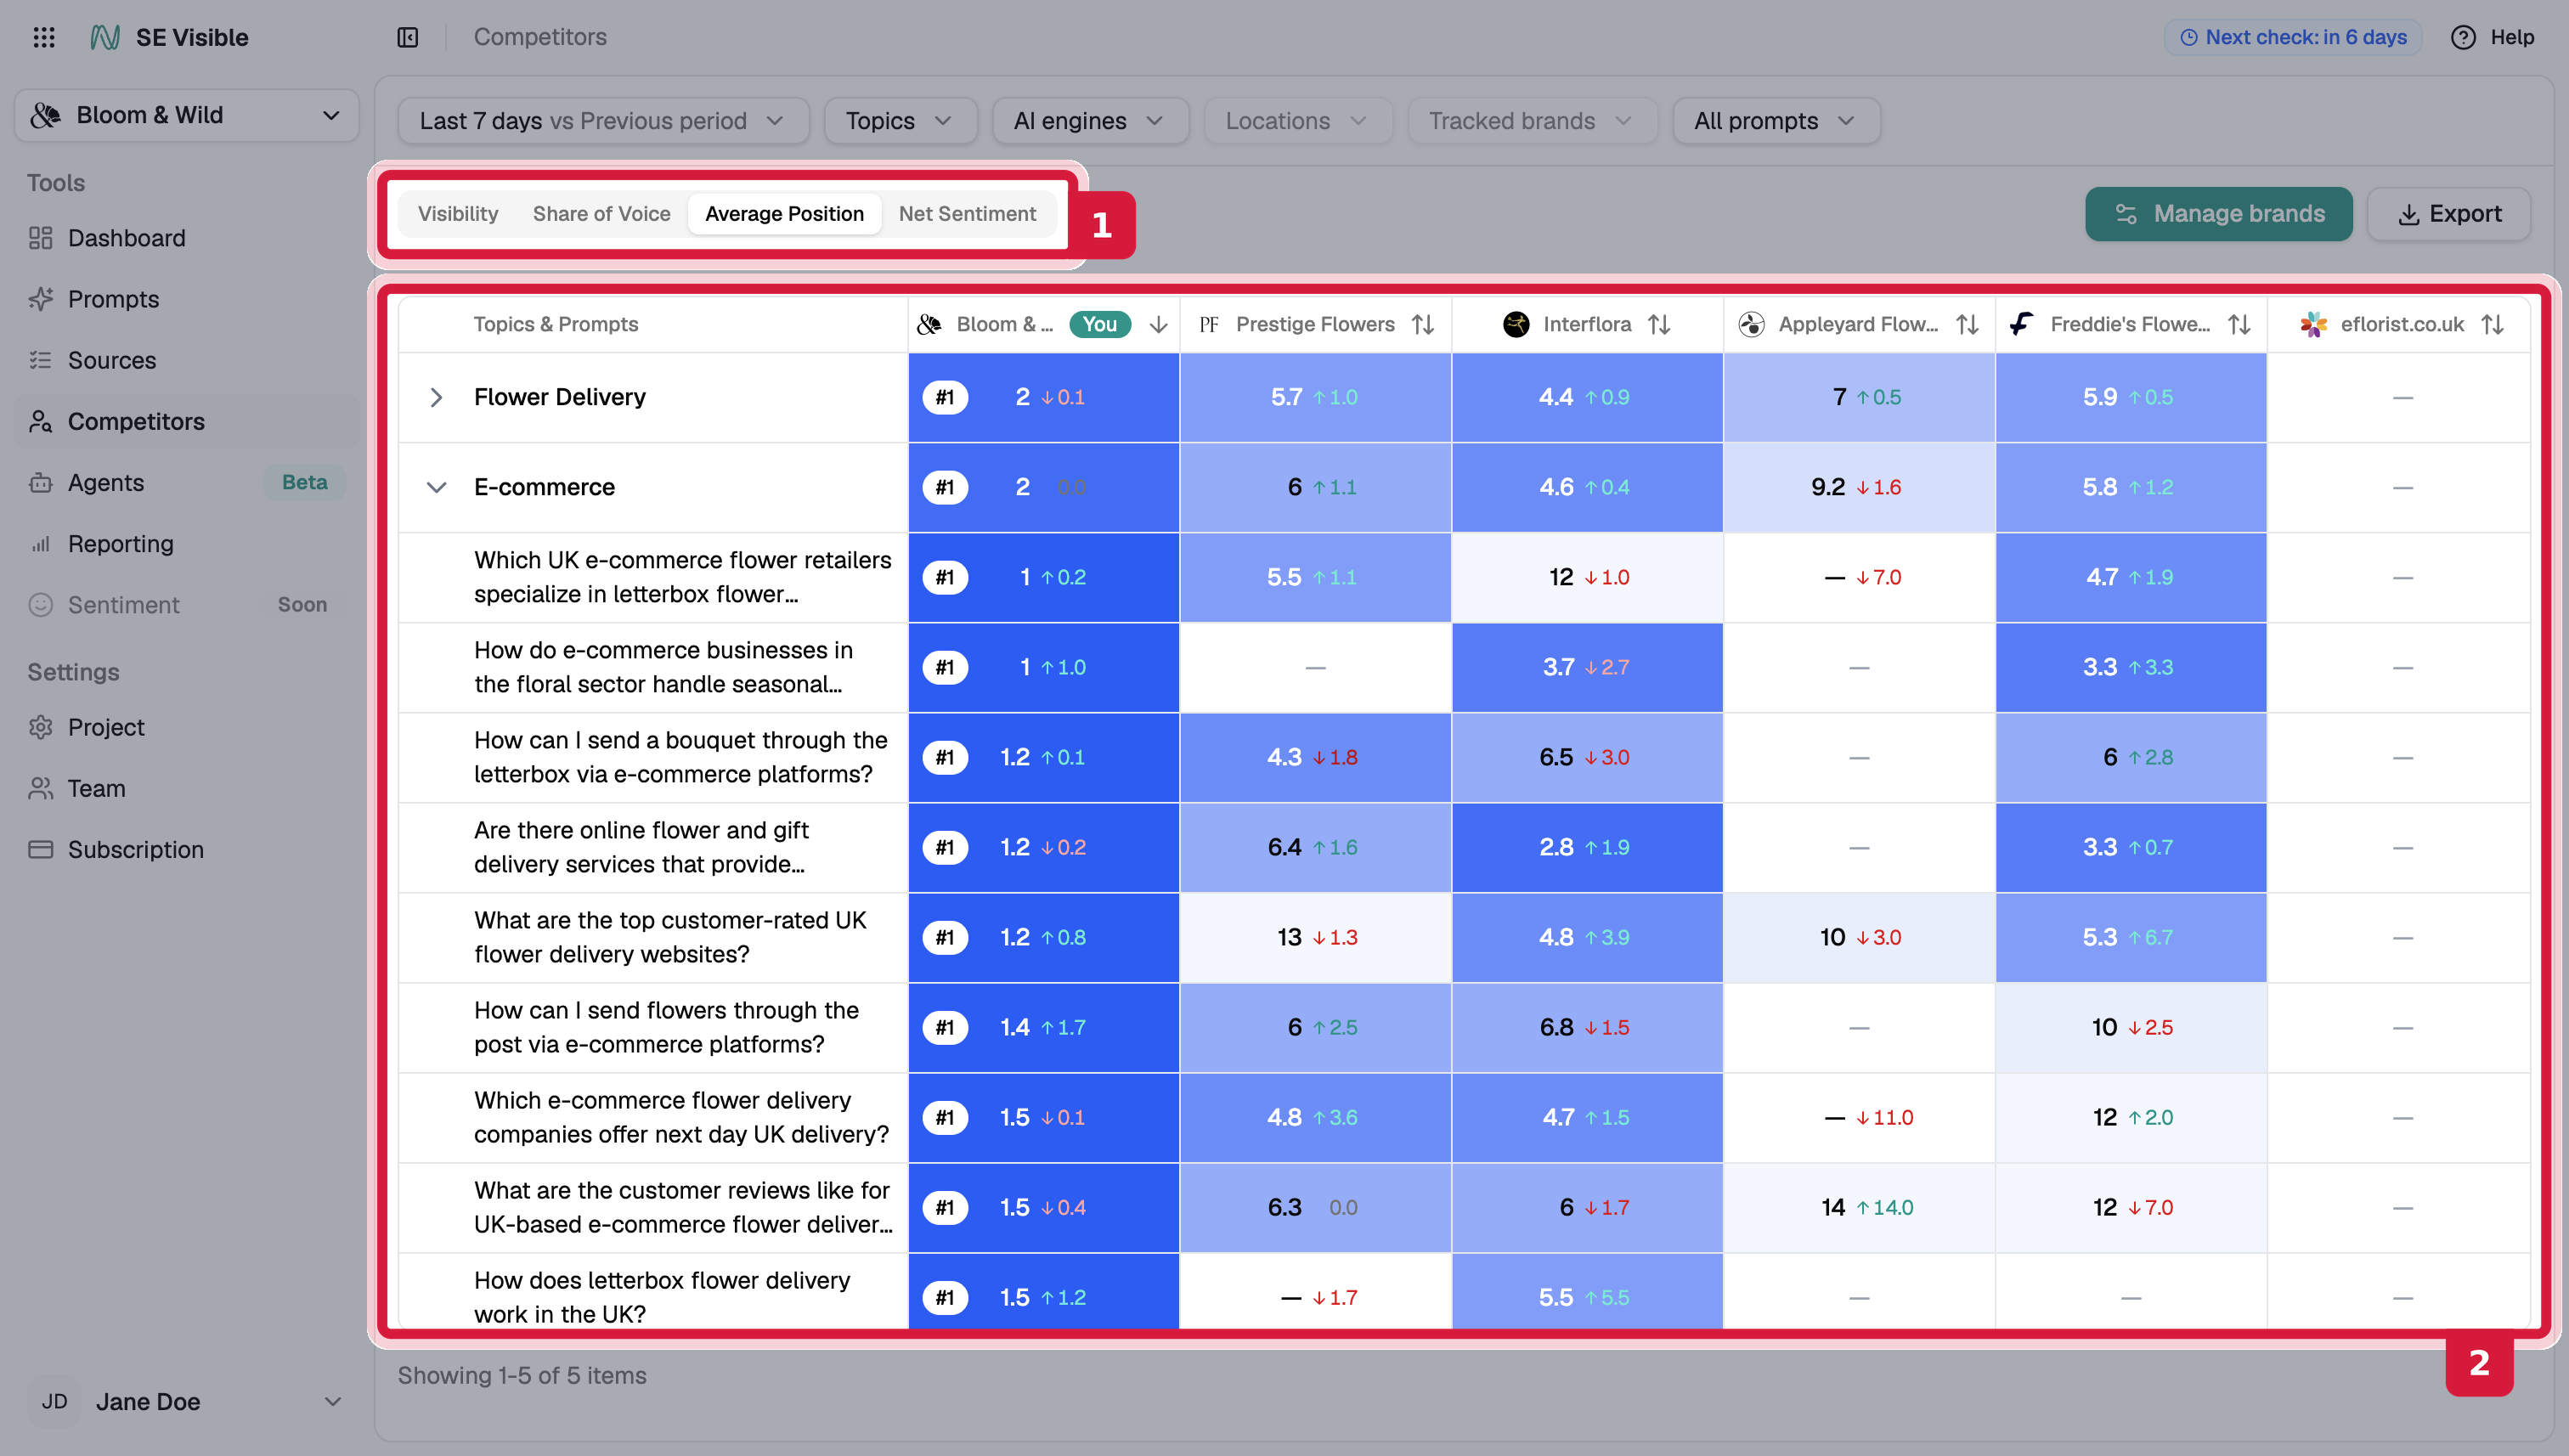The image size is (2569, 1456).
Task: Switch to the Share of Voice tab
Action: tap(601, 214)
